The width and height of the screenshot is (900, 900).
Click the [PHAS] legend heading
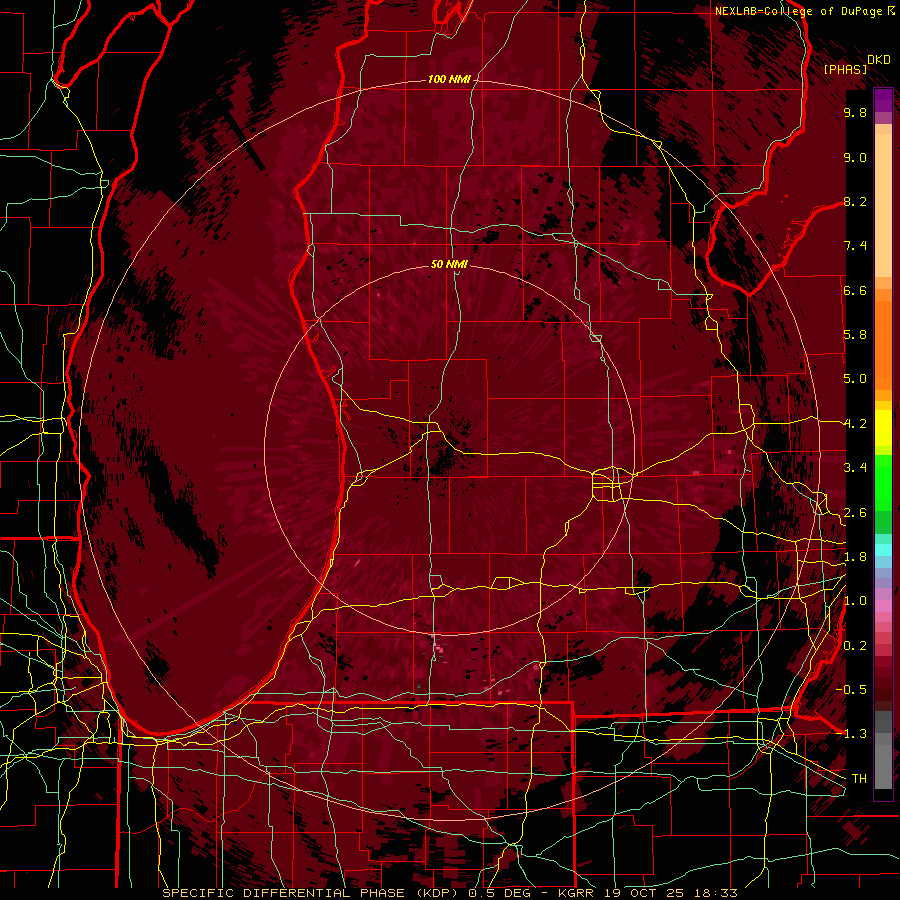pyautogui.click(x=845, y=69)
